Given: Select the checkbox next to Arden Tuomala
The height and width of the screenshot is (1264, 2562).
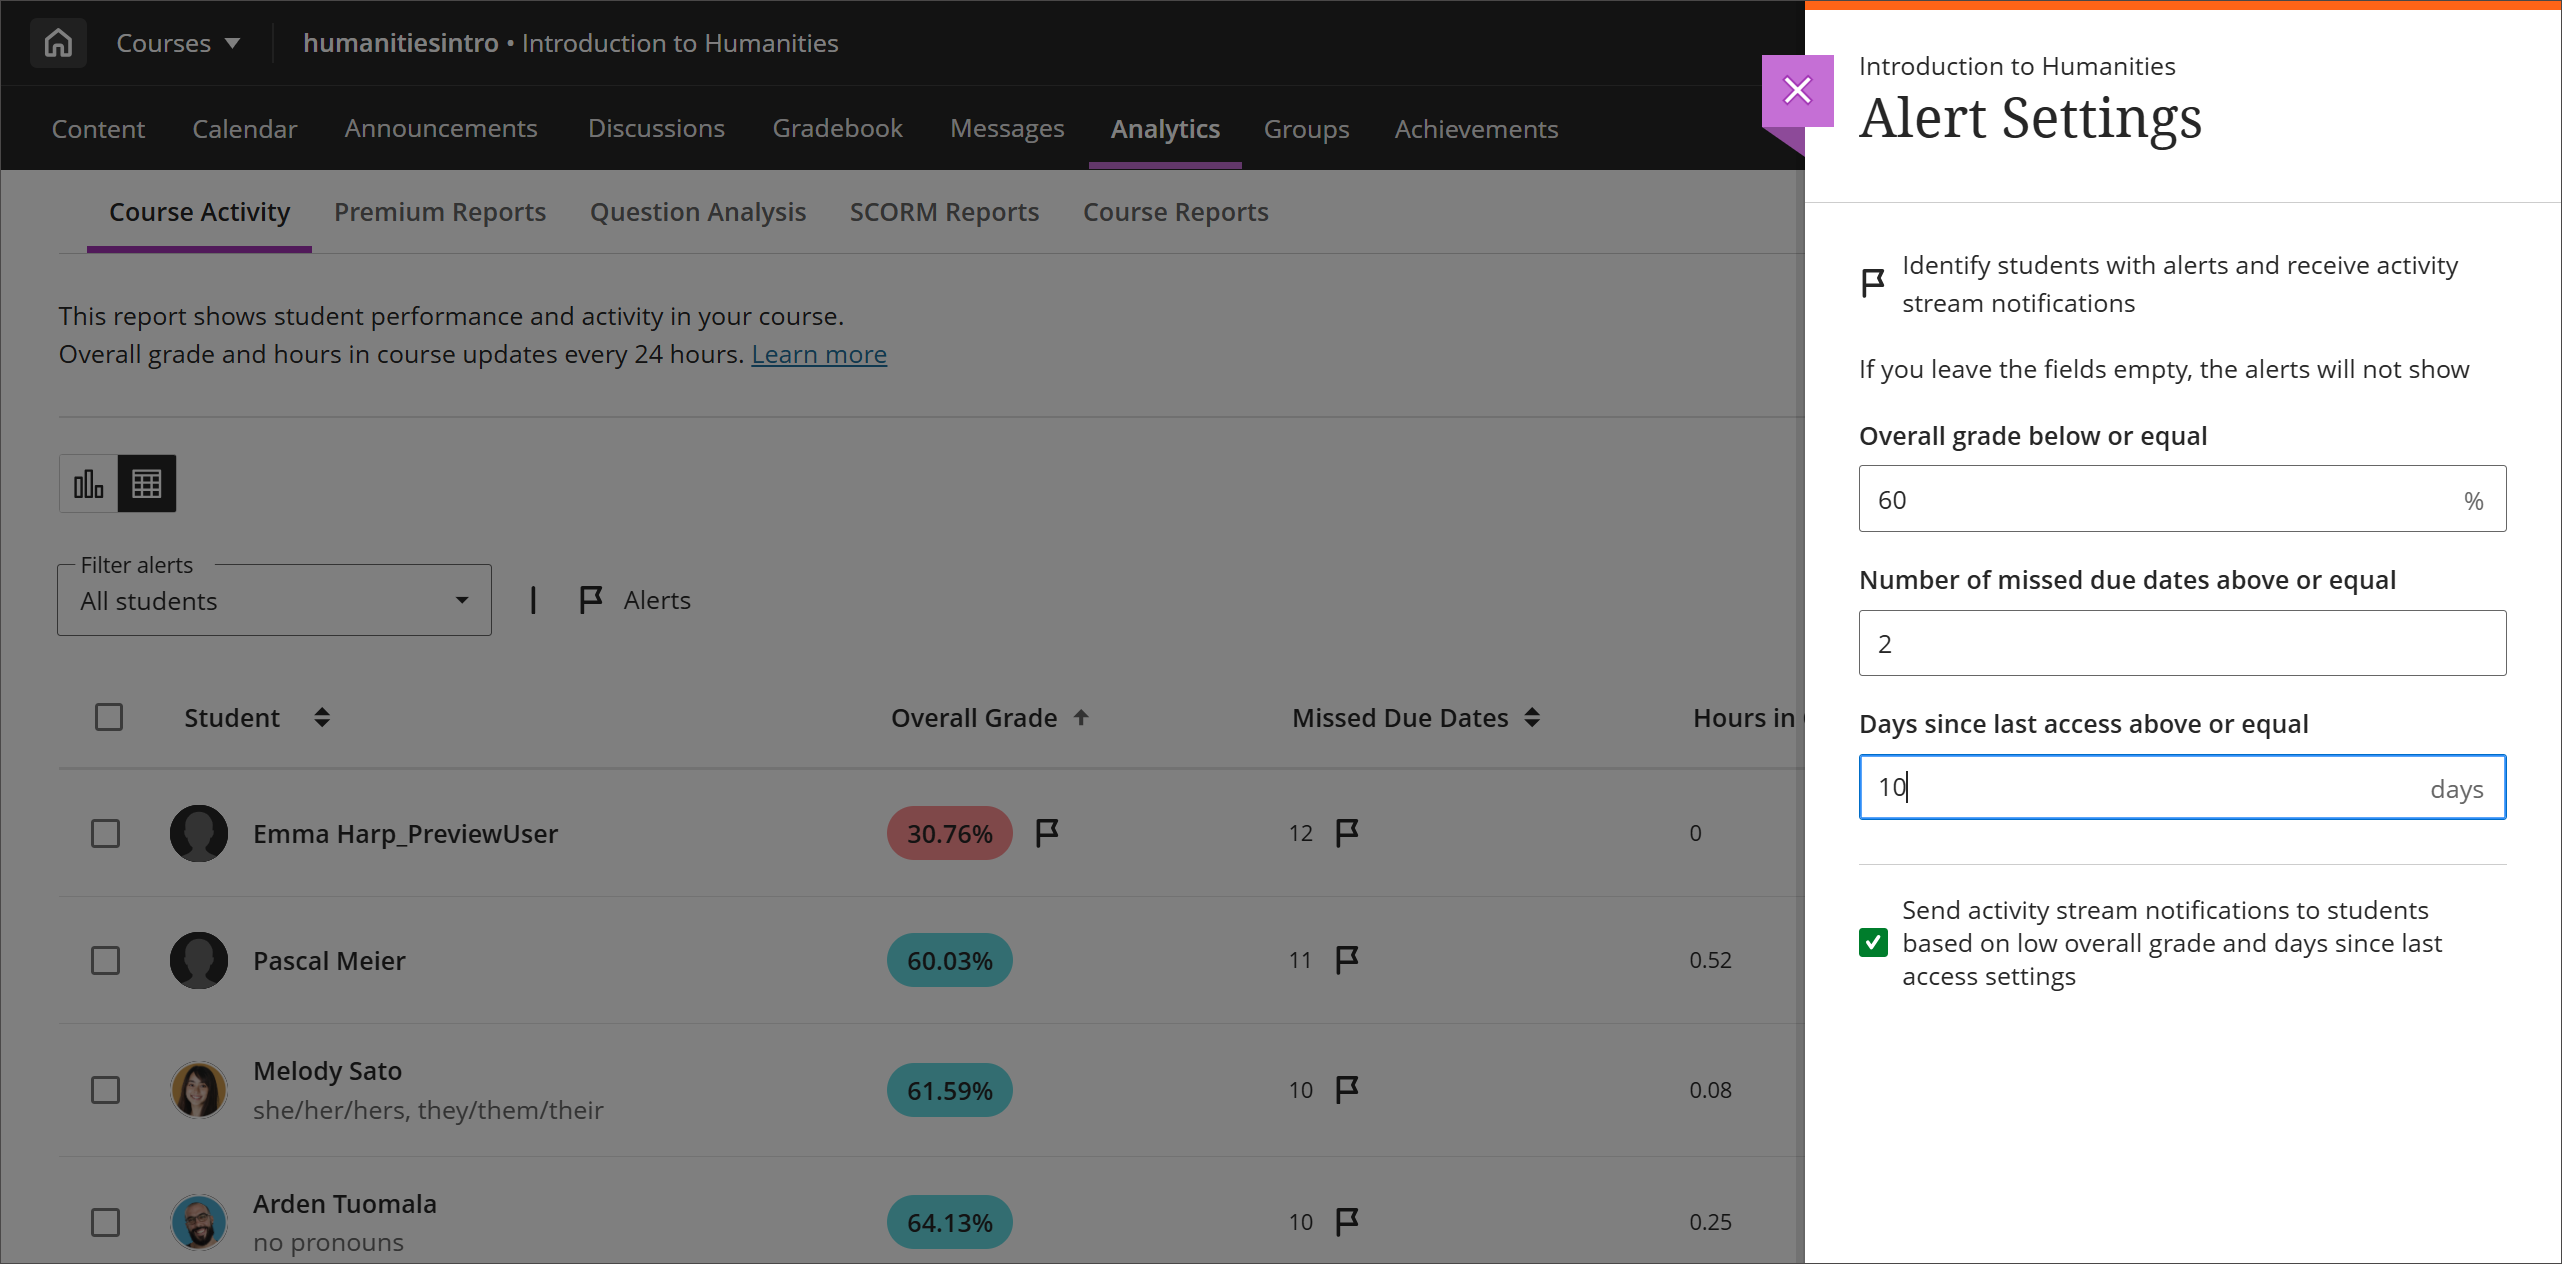Looking at the screenshot, I should point(105,1222).
